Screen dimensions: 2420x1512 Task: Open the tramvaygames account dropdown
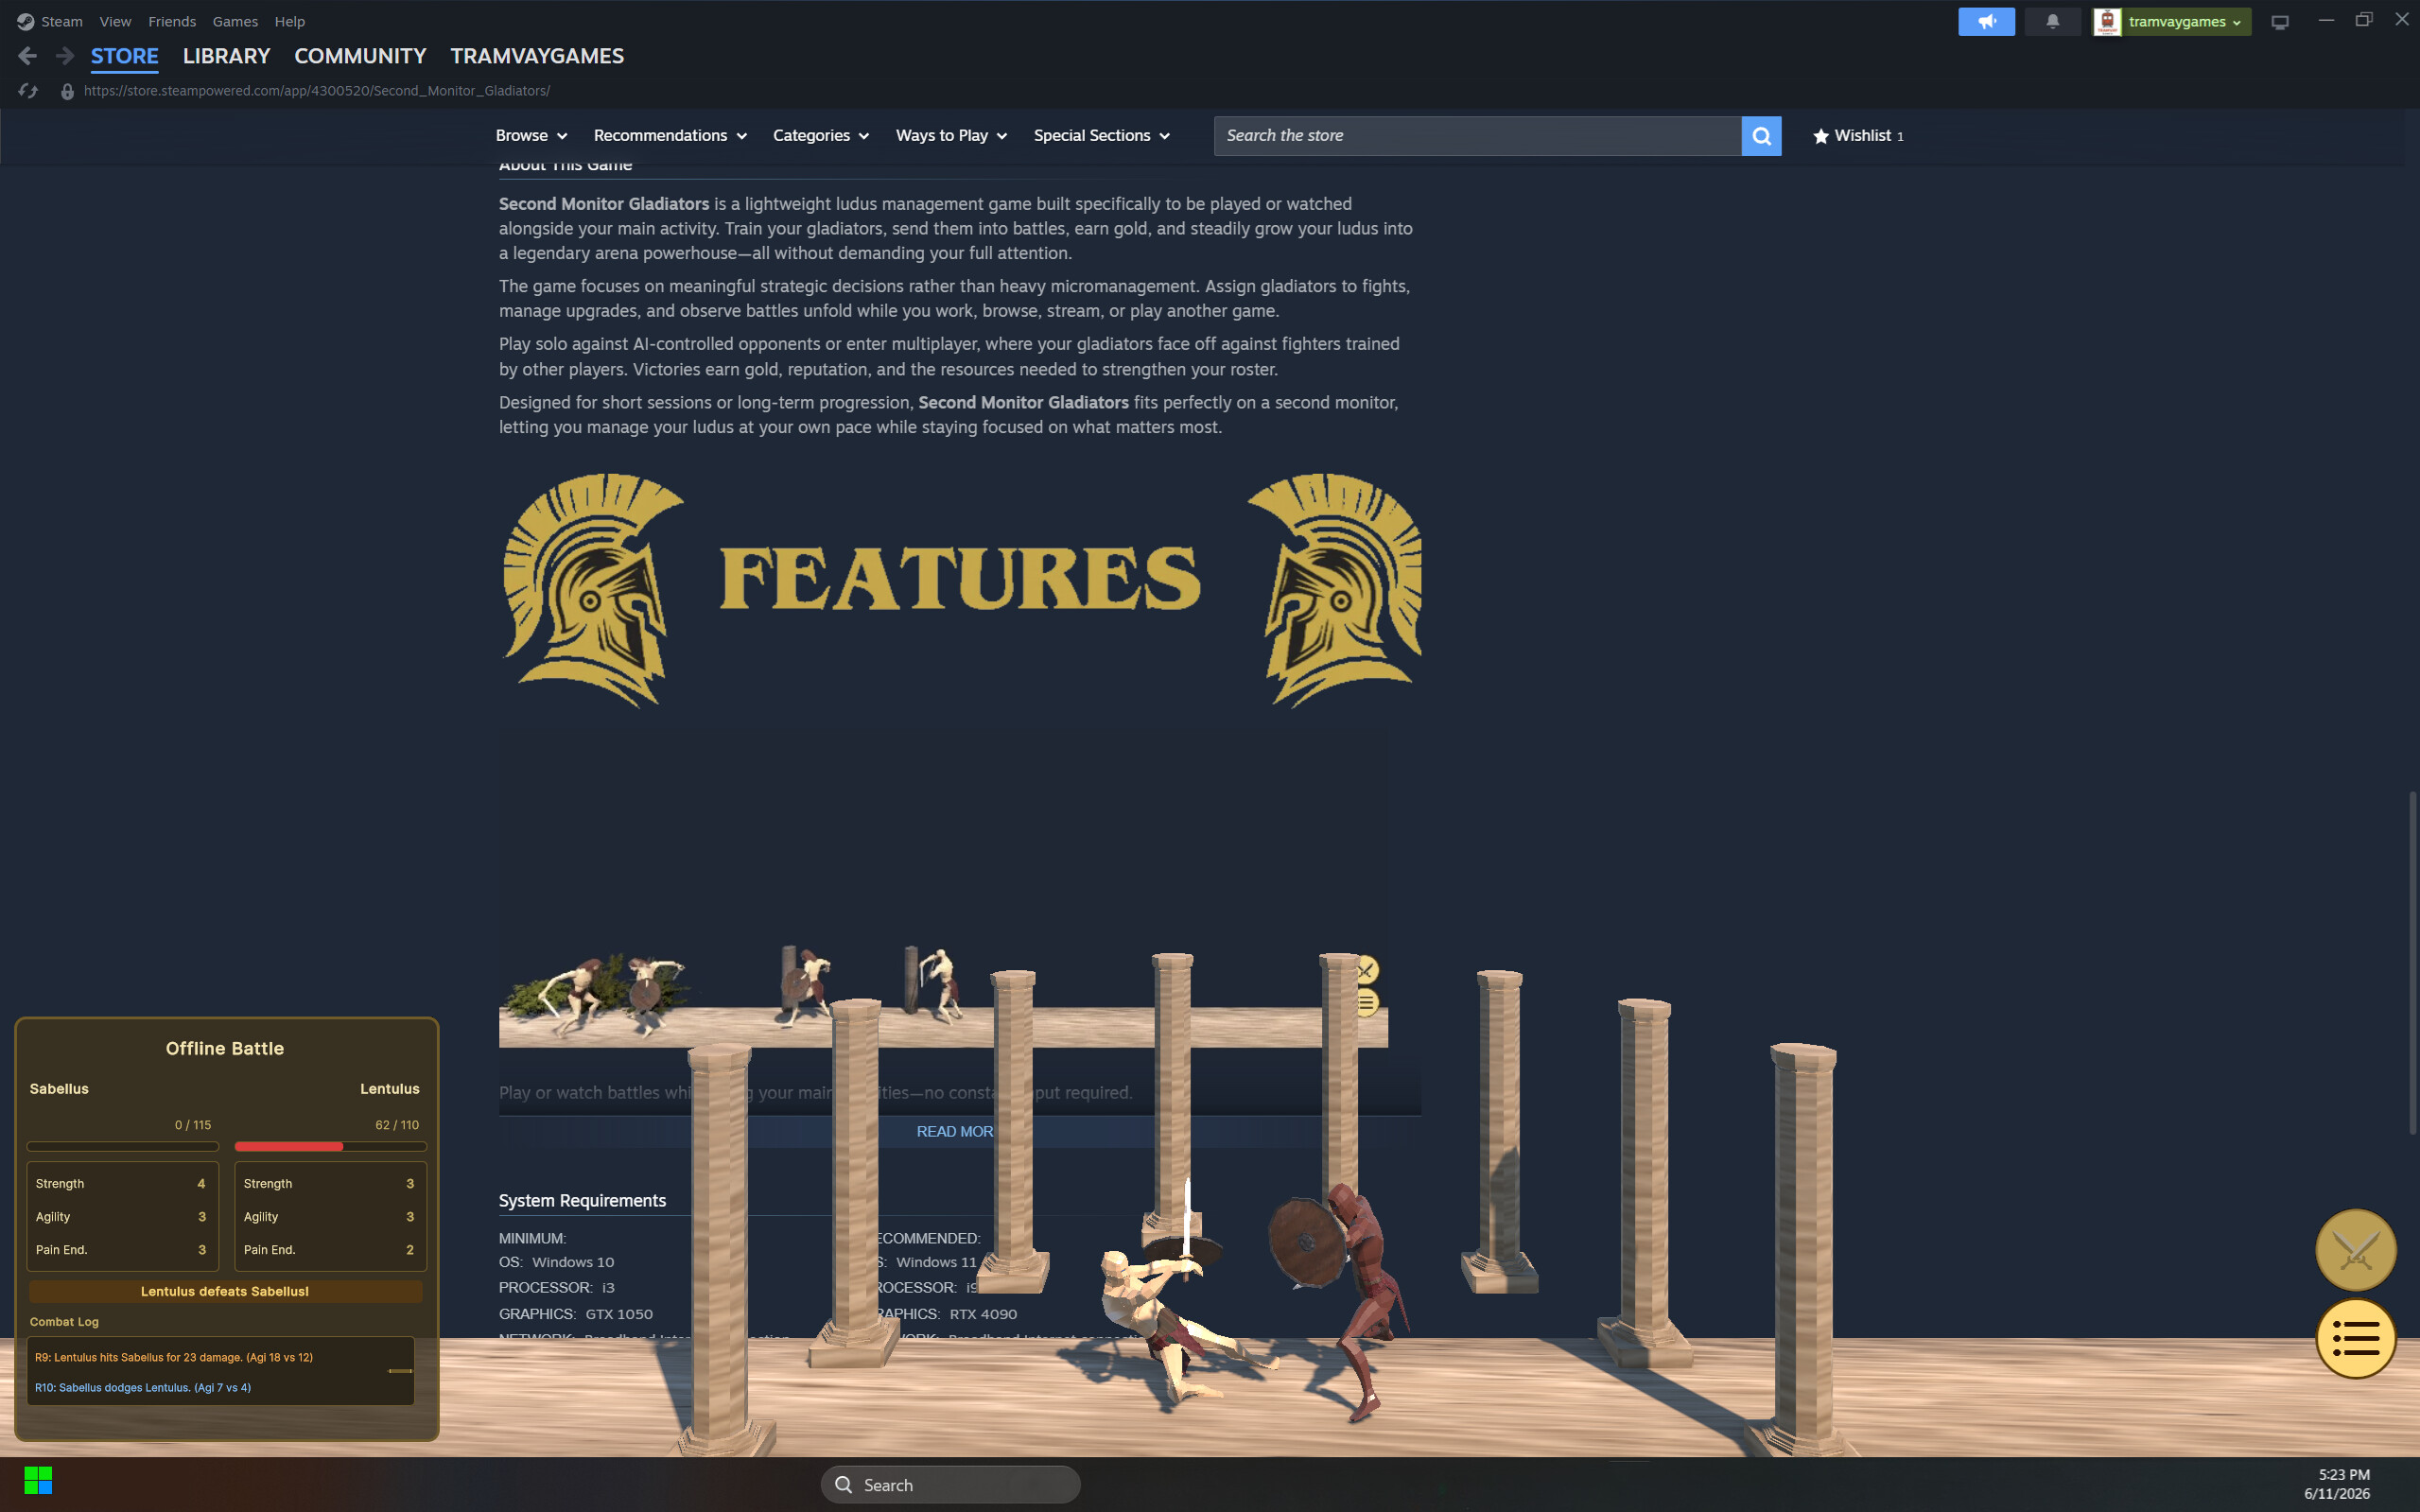(x=2185, y=21)
